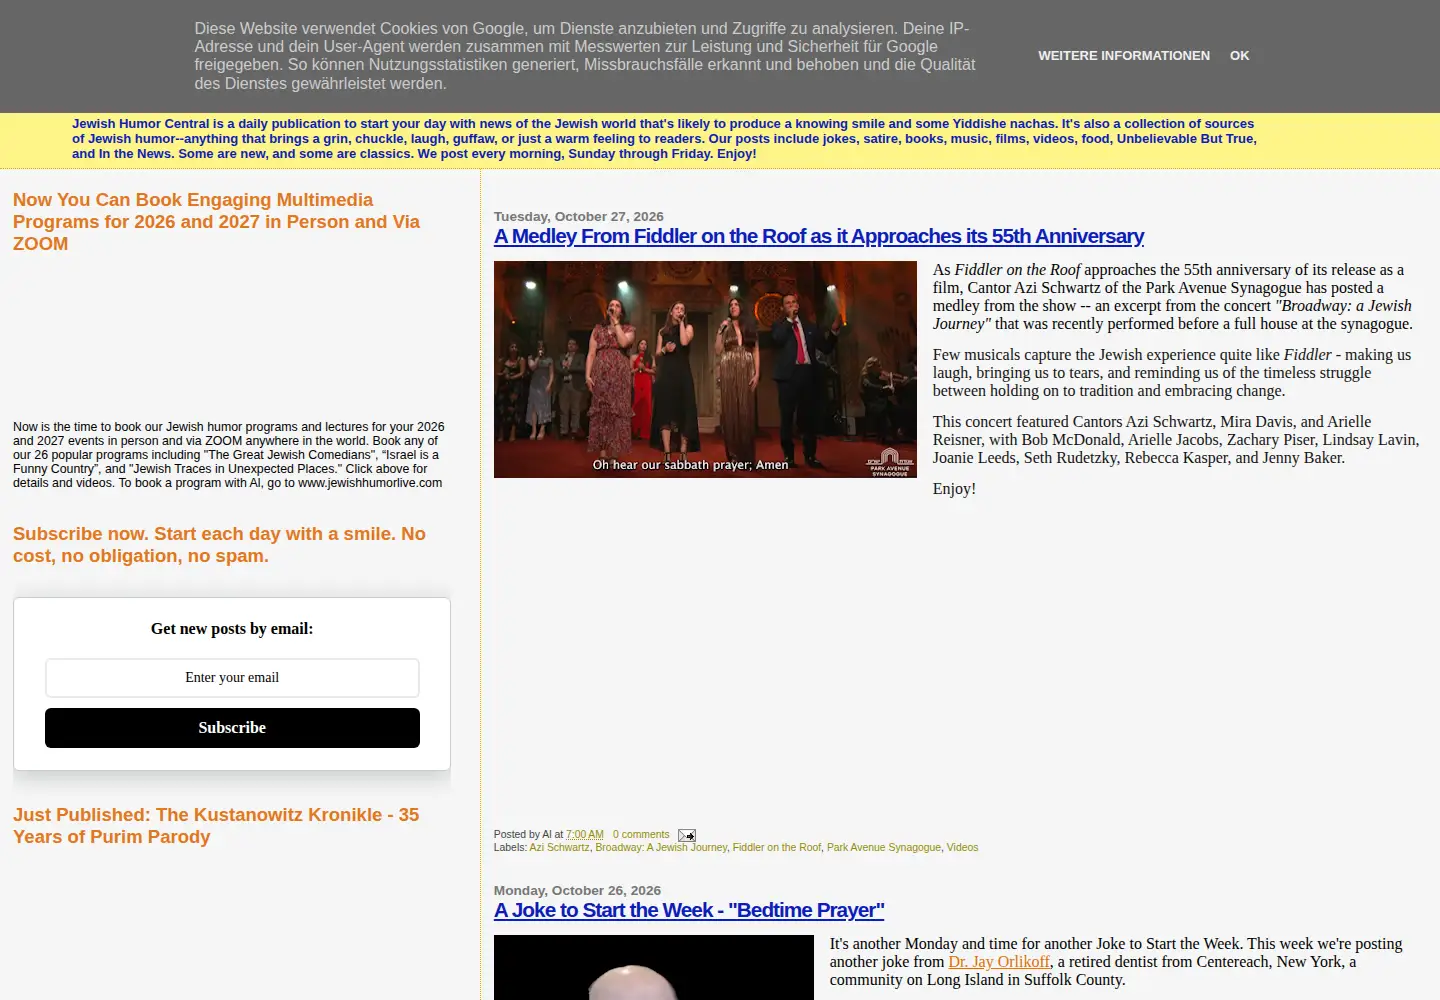1440x1000 pixels.
Task: Open the Fiddler on the Roof medley post title
Action: pyautogui.click(x=819, y=236)
